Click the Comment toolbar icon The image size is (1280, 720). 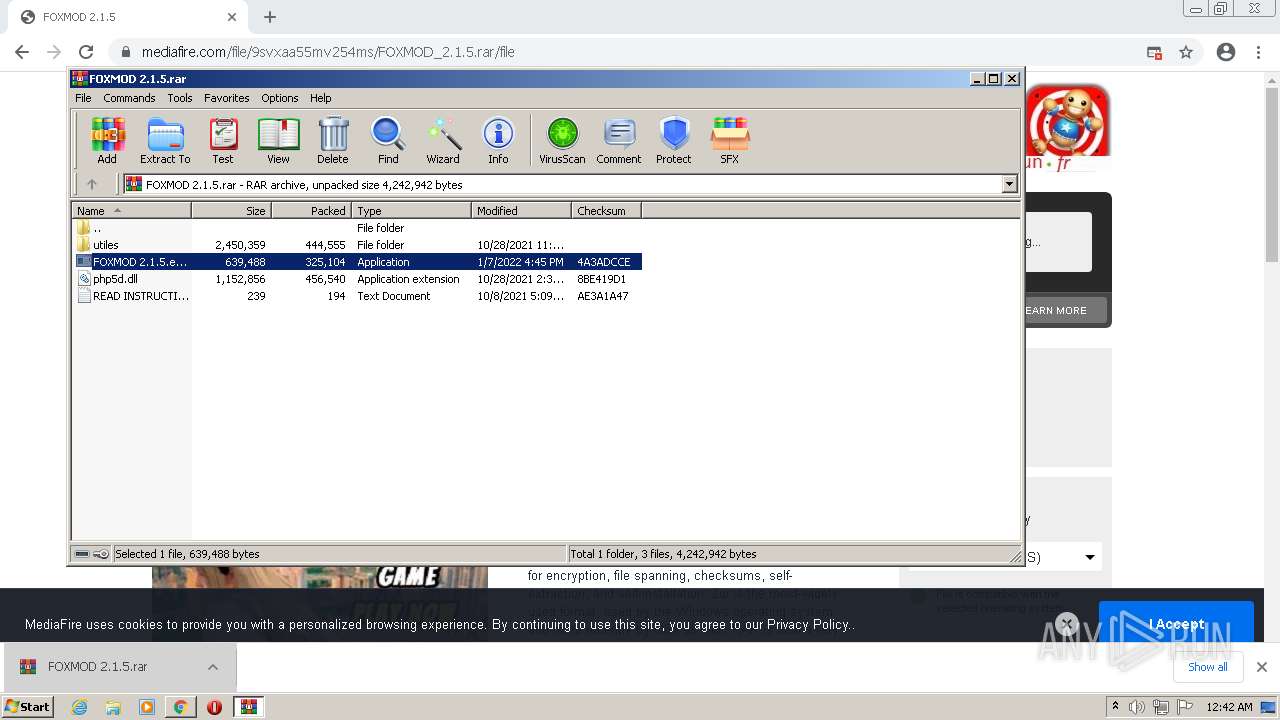[x=619, y=140]
